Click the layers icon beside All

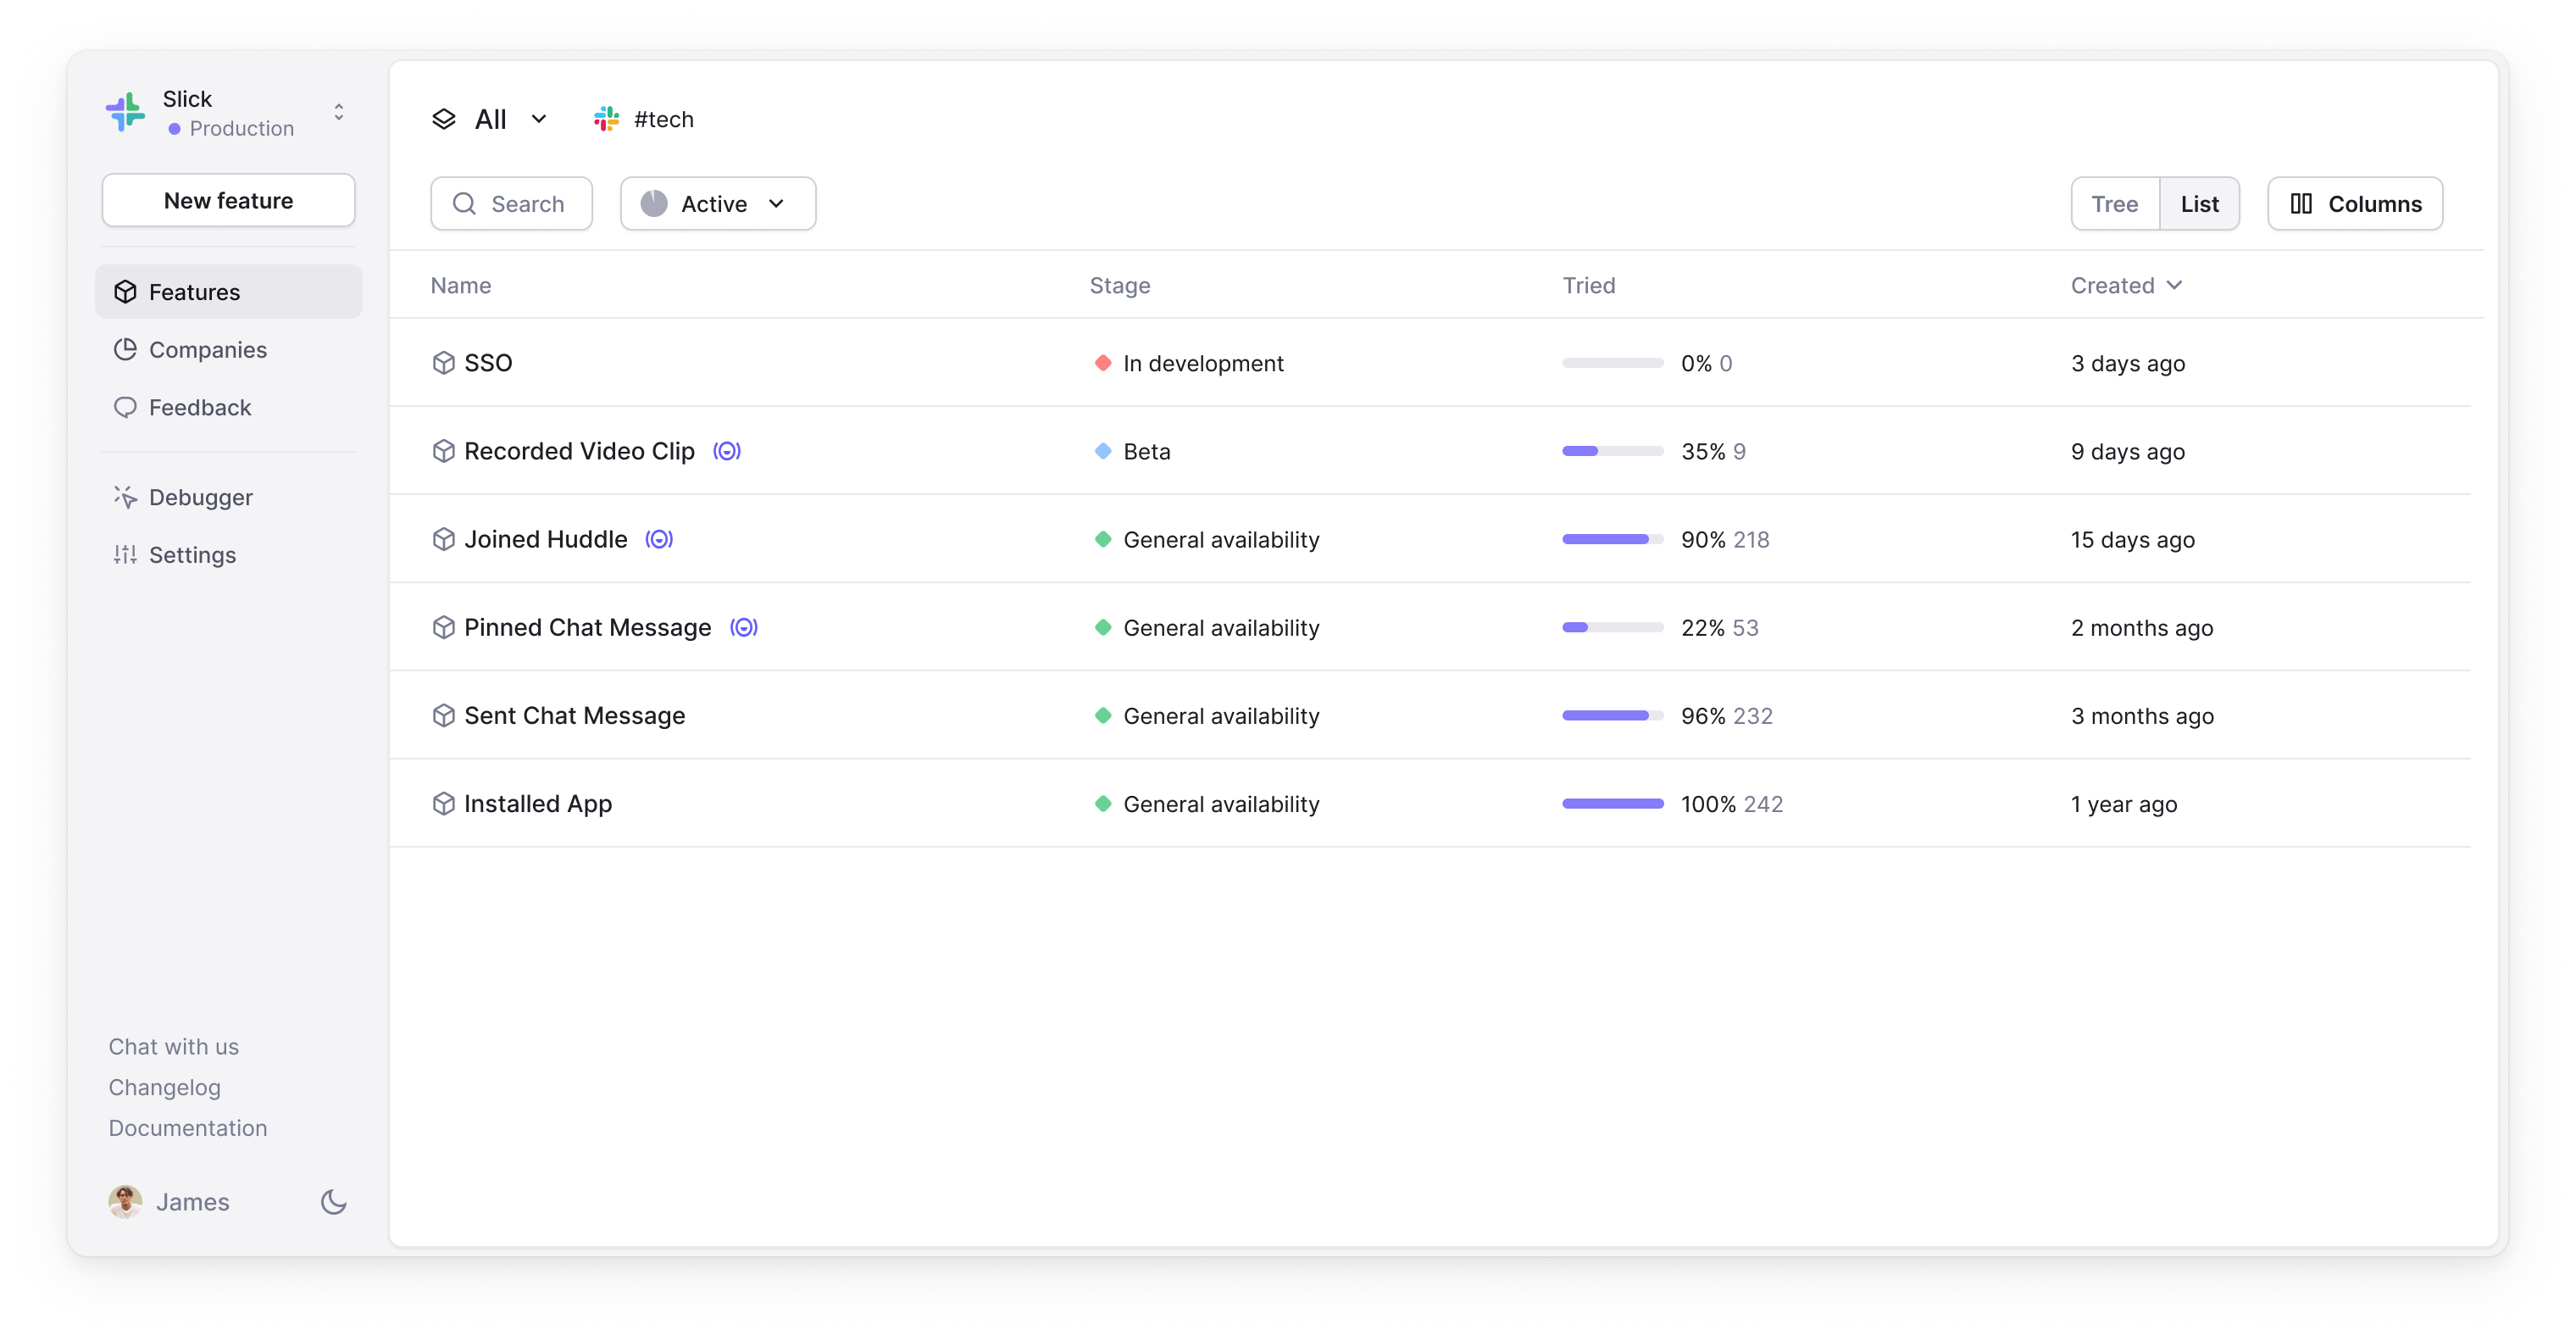444,120
